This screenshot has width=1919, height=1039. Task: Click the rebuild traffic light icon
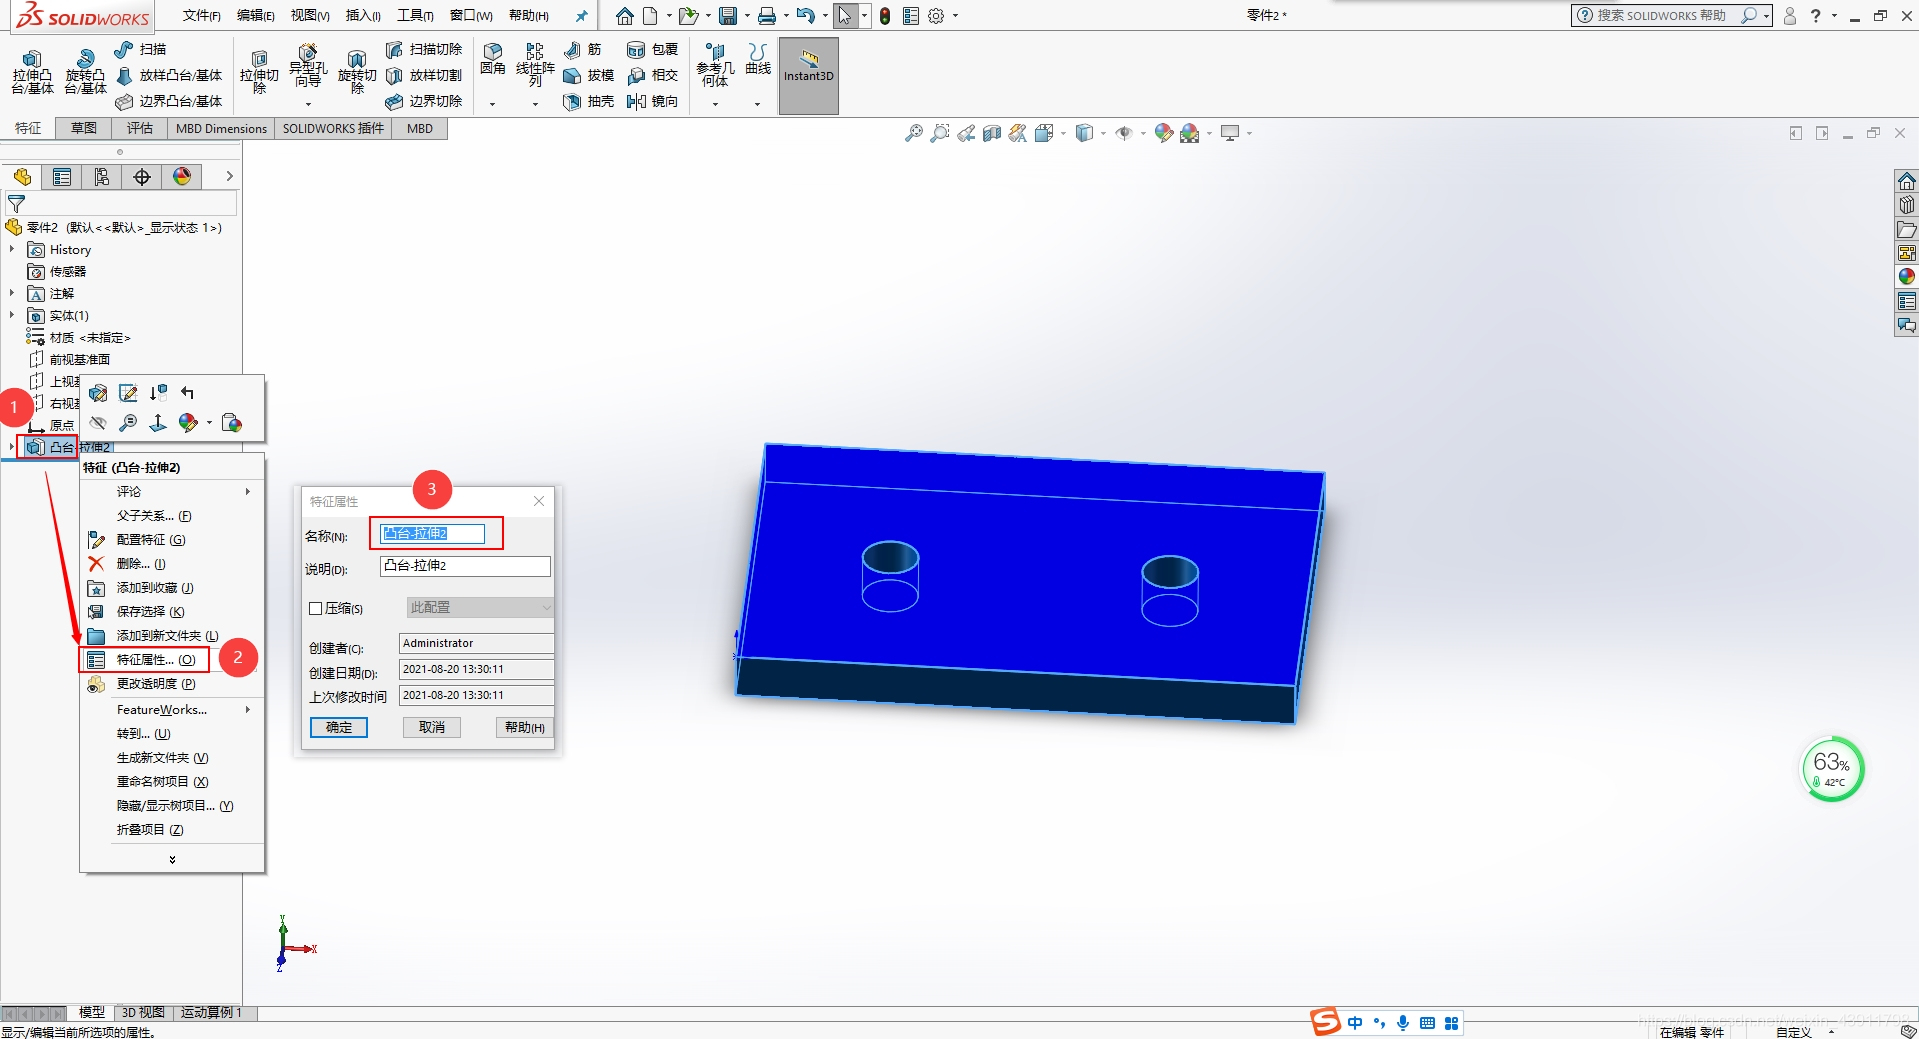pyautogui.click(x=885, y=16)
